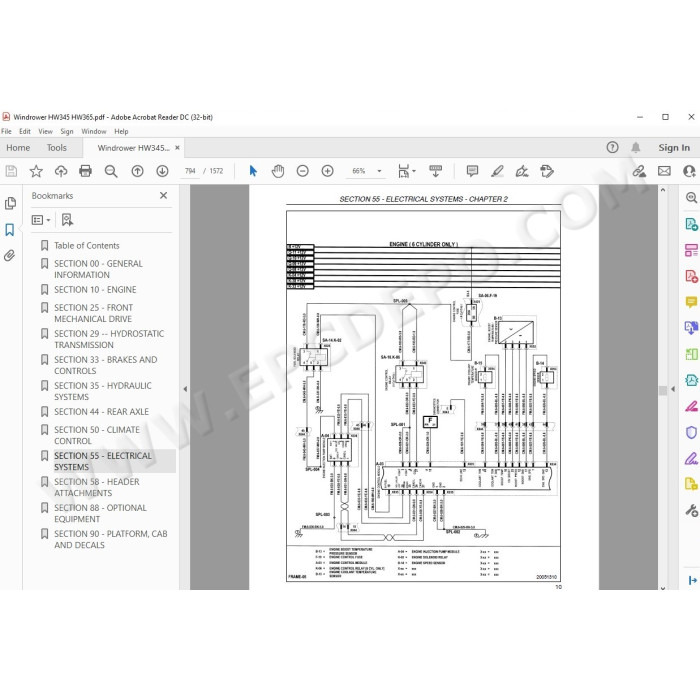This screenshot has height=700, width=700.
Task: Open SECTION 88 - OPTIONAL EQUIPMENT bookmark
Action: click(x=100, y=513)
